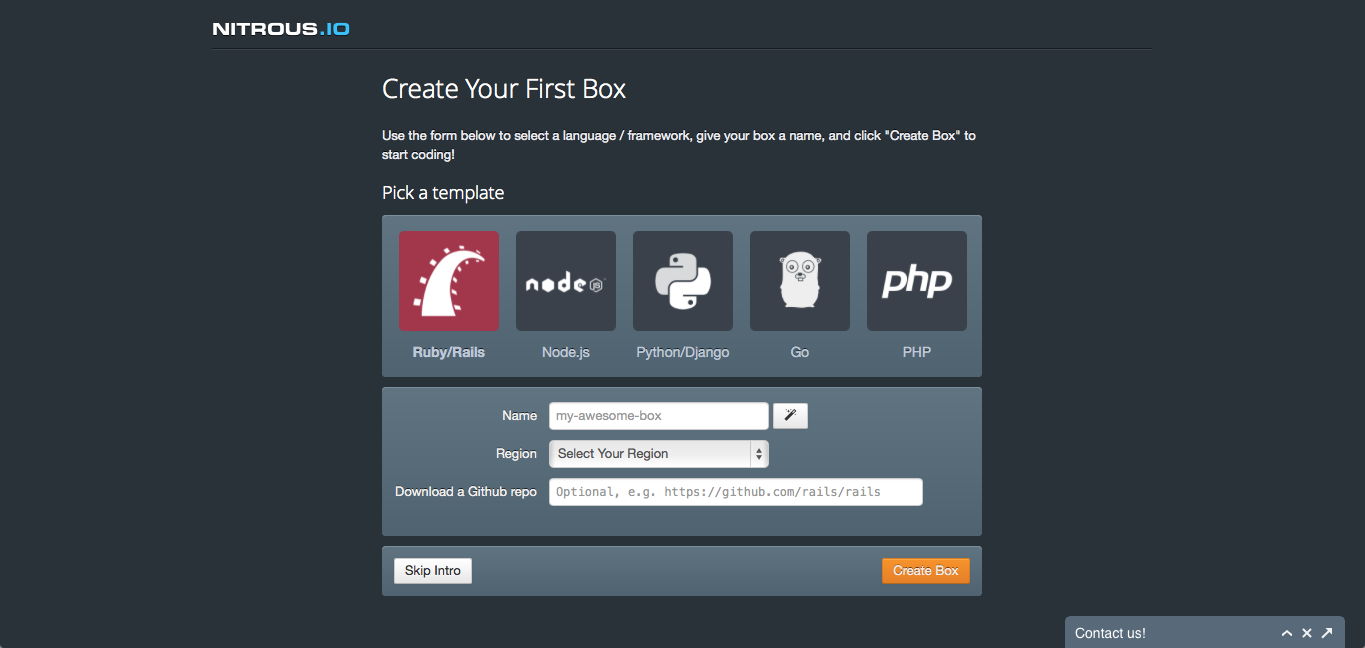This screenshot has height=648, width=1365.
Task: Click the Github repo URL field
Action: pyautogui.click(x=735, y=491)
